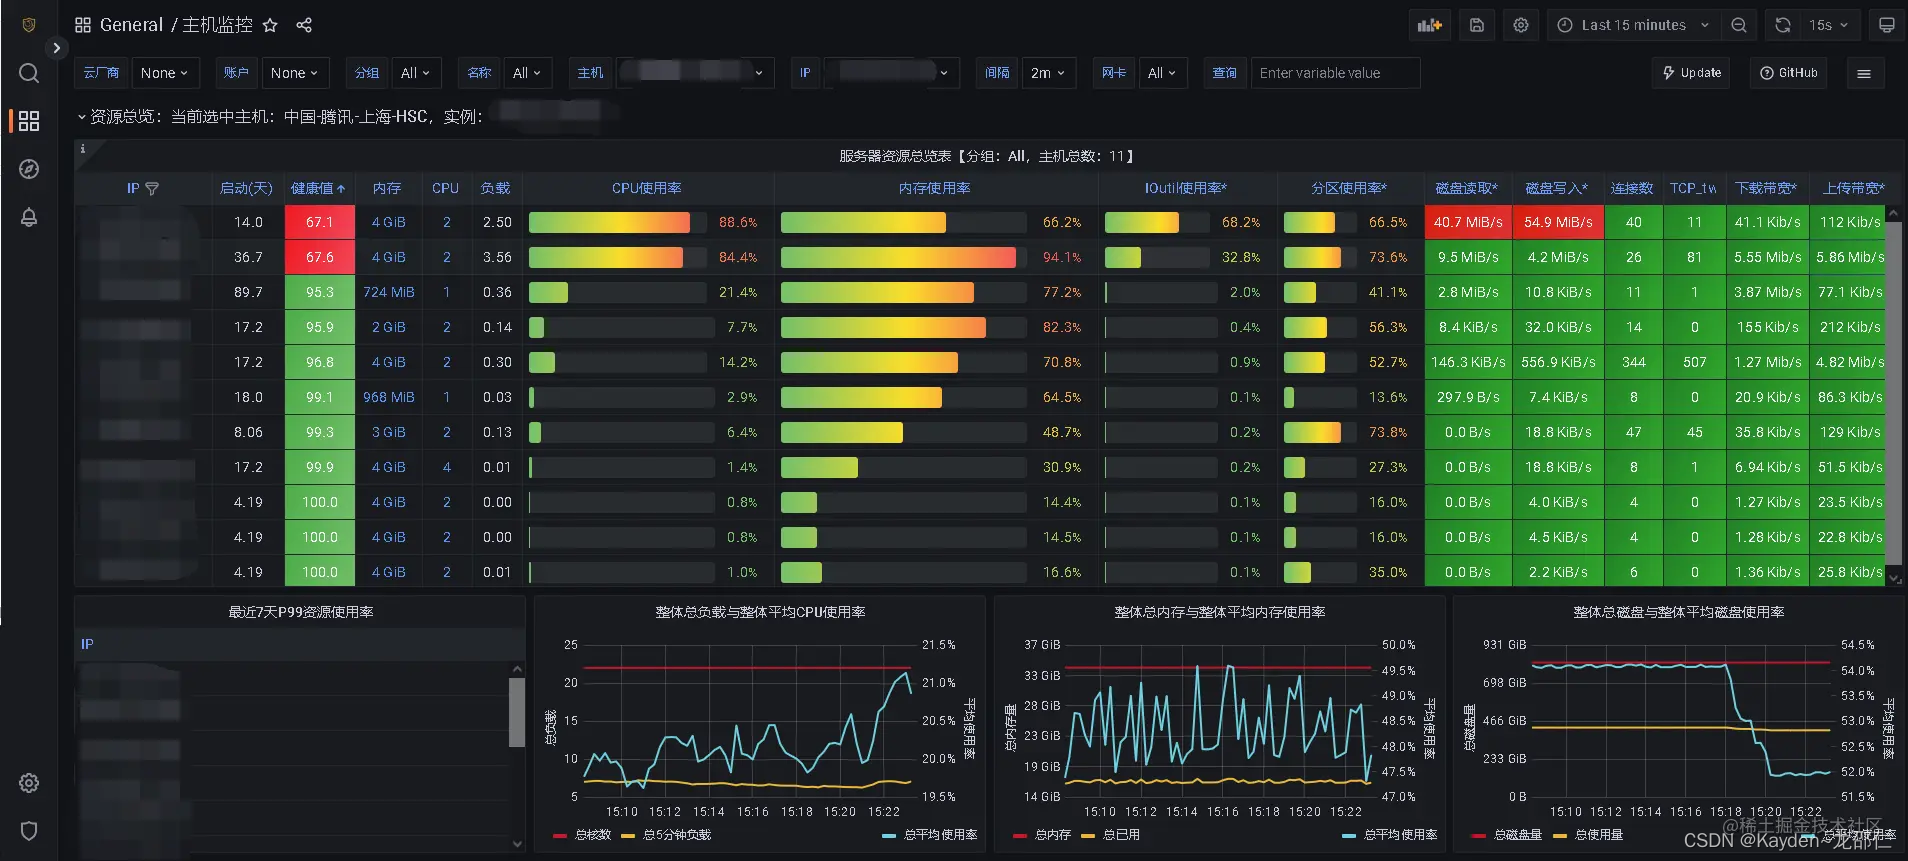Open the Alerting bell icon
Viewport: 1908px width, 861px height.
pos(29,217)
